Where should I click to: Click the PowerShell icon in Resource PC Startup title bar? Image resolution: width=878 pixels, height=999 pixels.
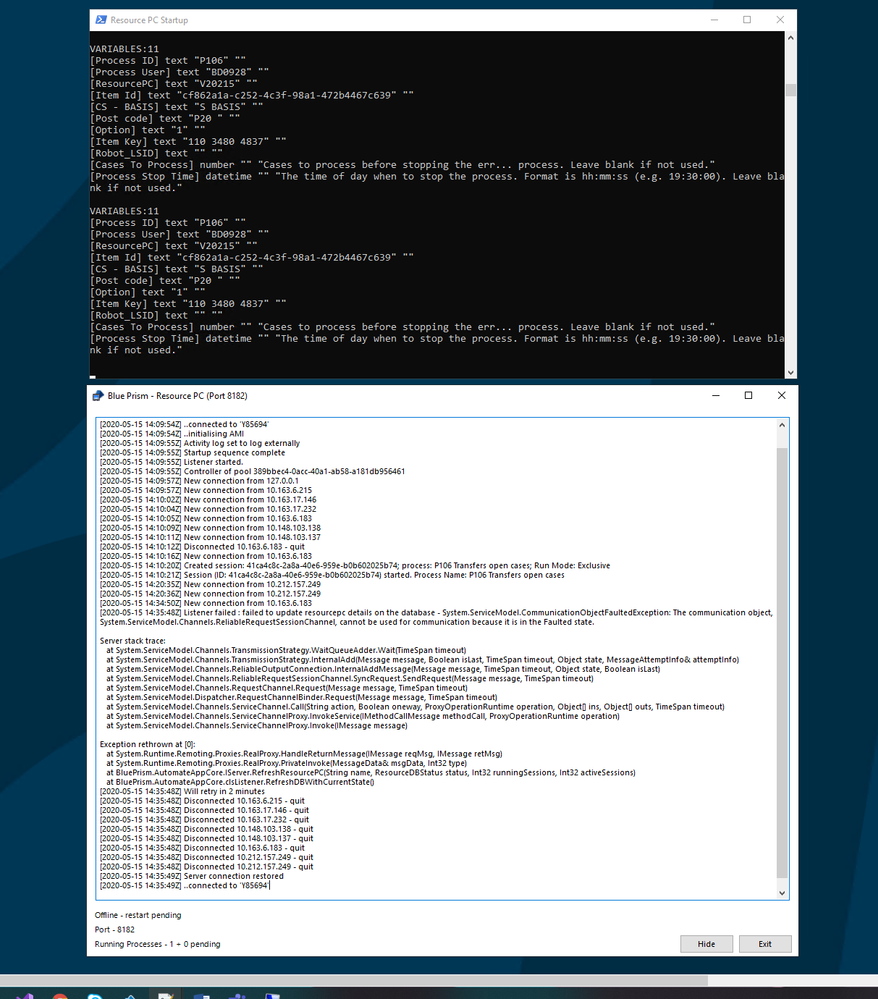(x=101, y=20)
